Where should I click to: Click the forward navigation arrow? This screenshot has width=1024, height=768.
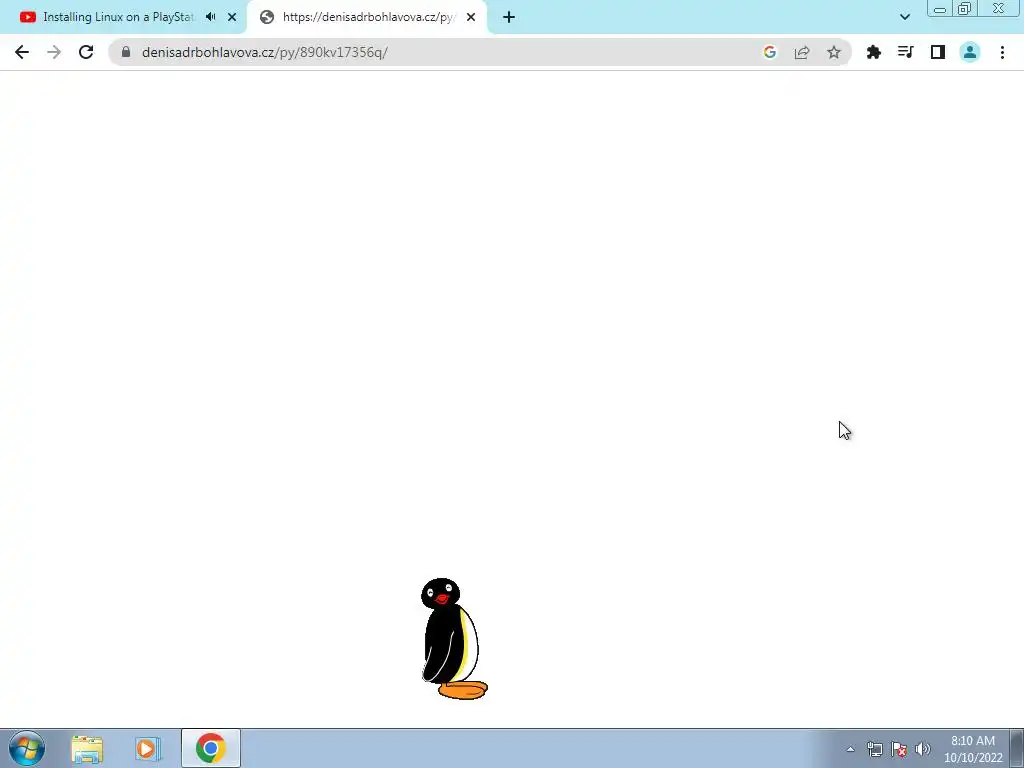54,52
